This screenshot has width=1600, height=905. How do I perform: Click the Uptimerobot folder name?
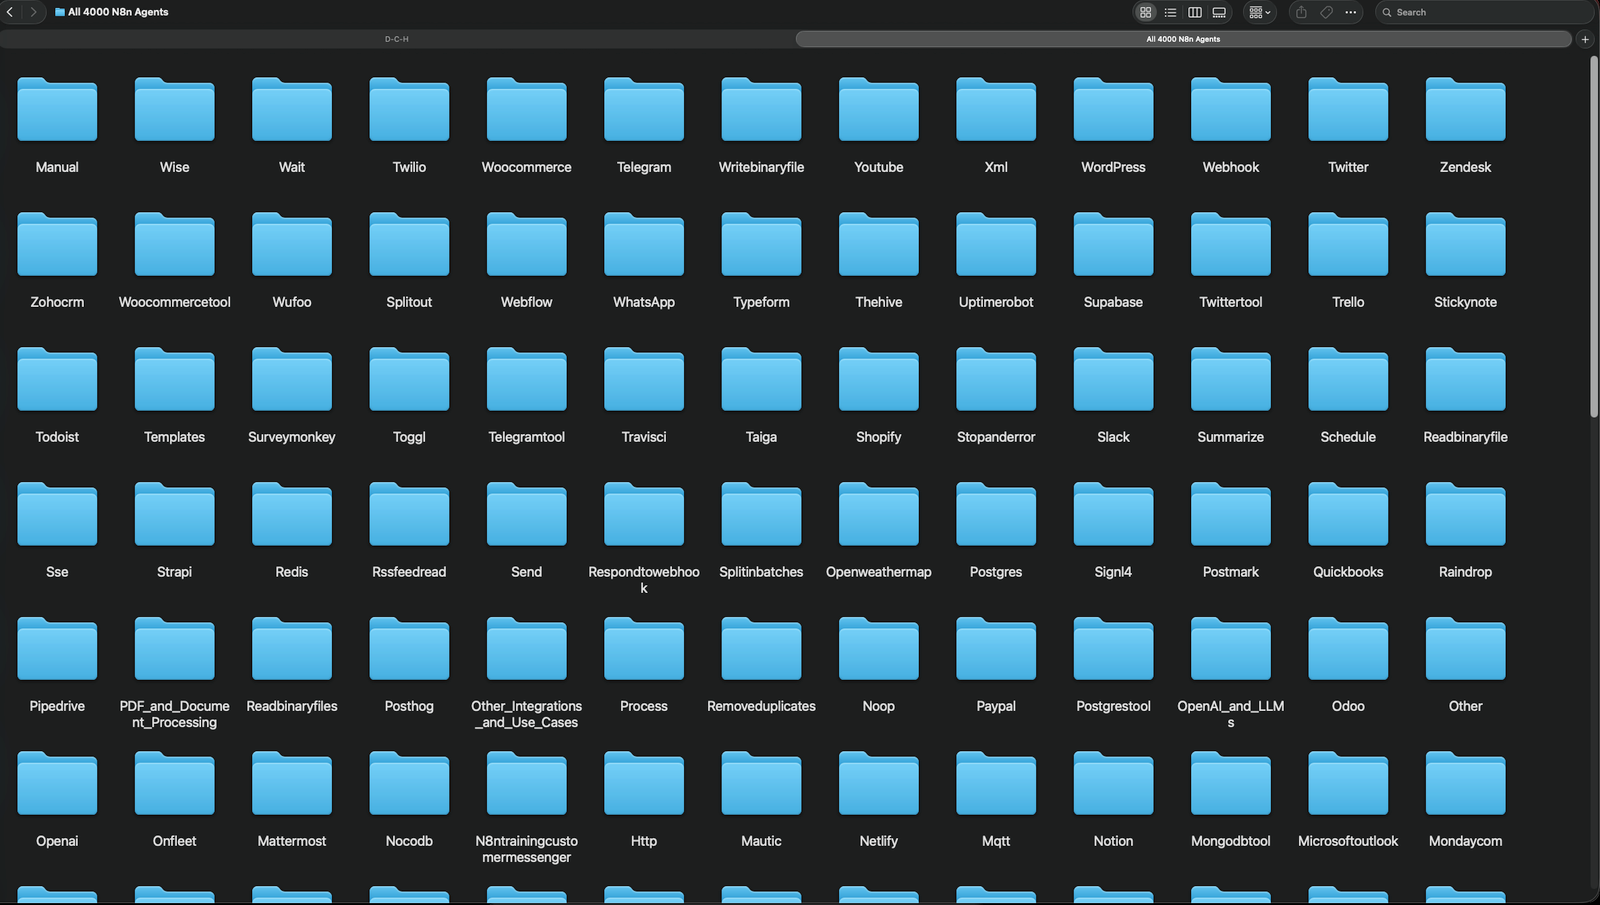(x=996, y=302)
